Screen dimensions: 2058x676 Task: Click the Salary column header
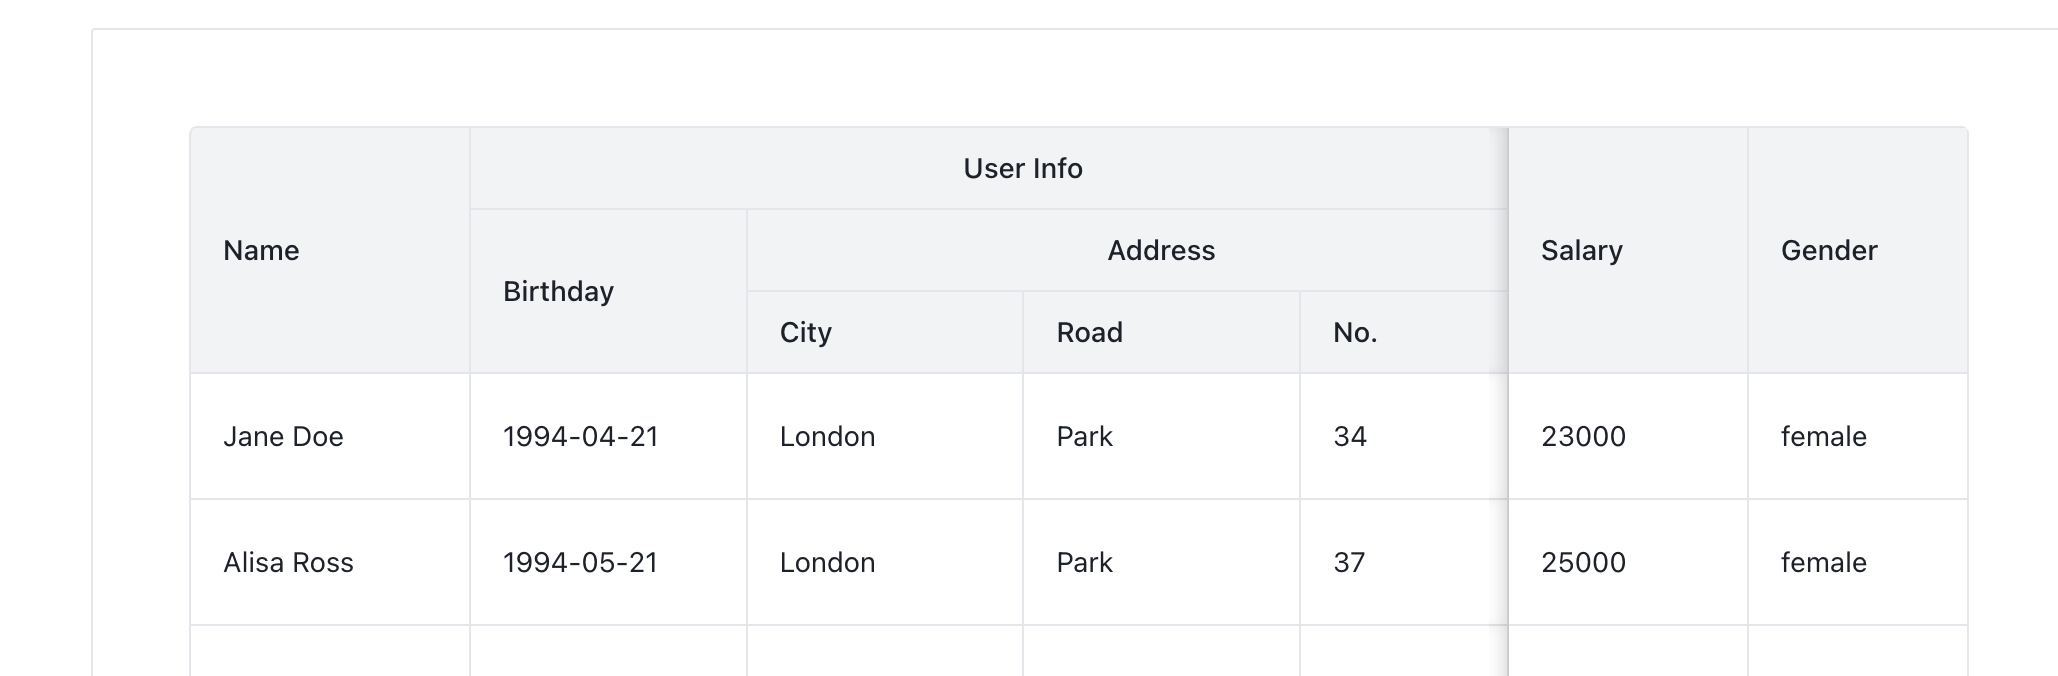tap(1628, 250)
